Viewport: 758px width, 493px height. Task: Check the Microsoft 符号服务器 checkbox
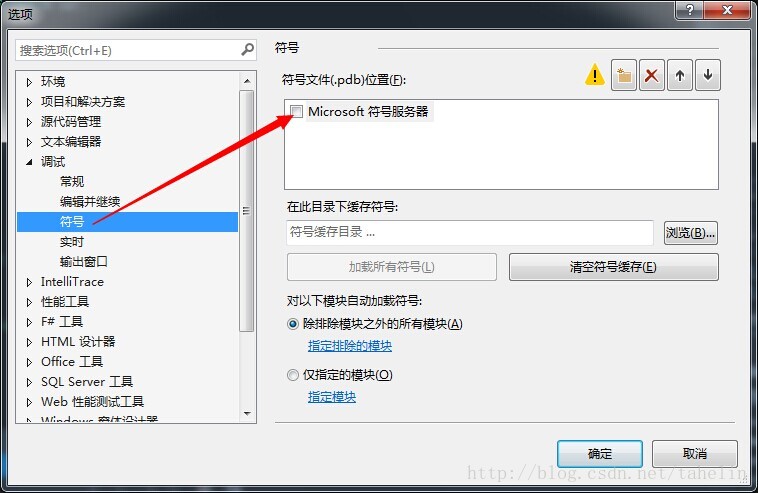pos(296,112)
